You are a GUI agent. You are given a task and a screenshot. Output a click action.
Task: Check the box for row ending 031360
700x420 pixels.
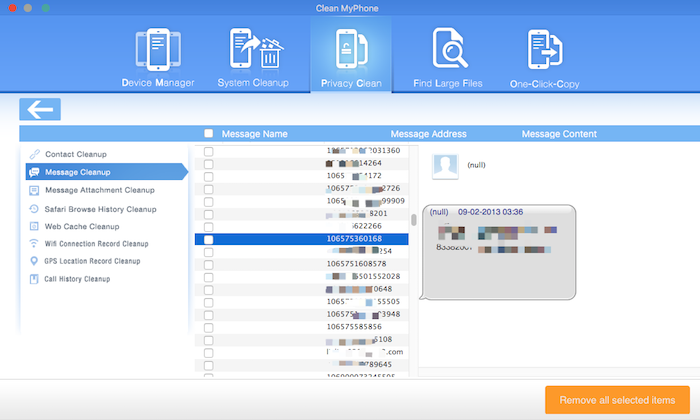pos(208,151)
